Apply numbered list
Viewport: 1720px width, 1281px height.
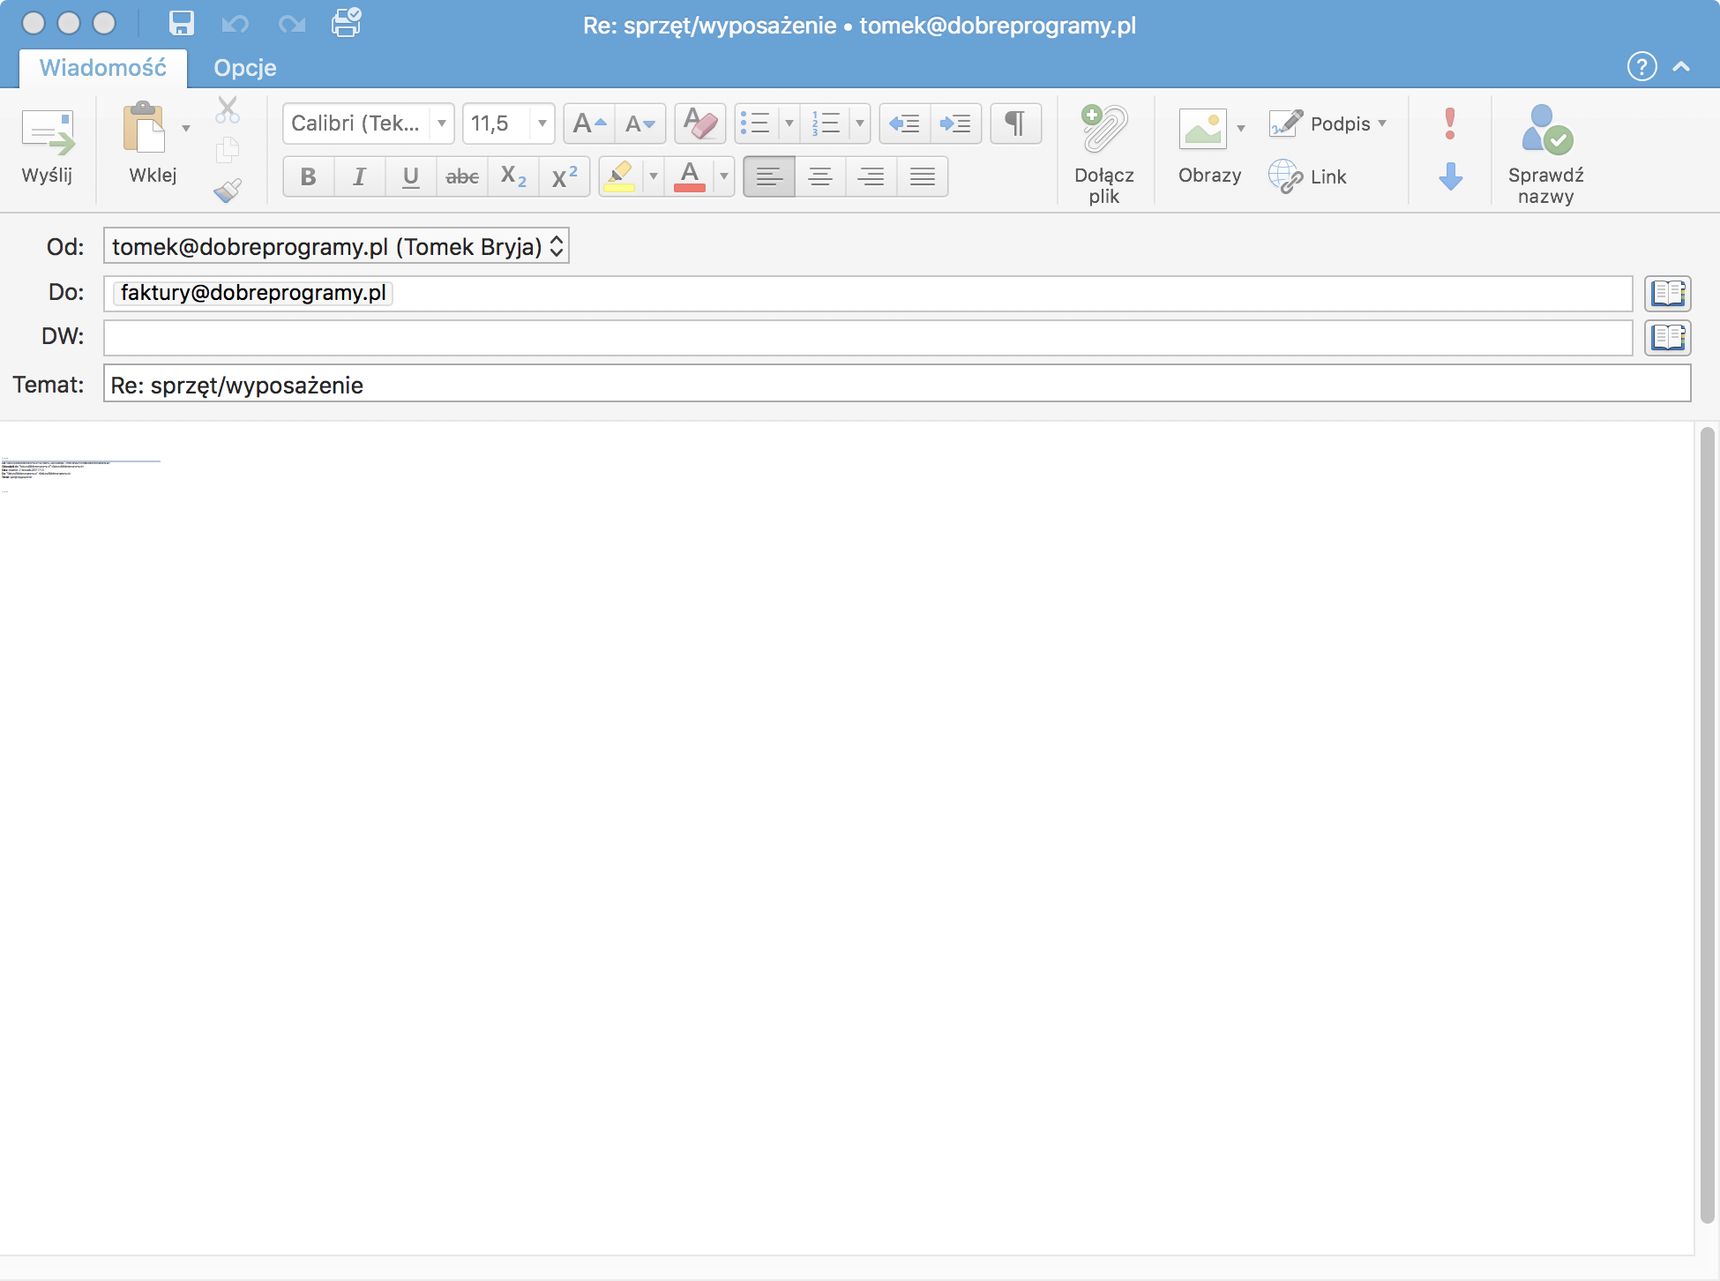tap(826, 124)
